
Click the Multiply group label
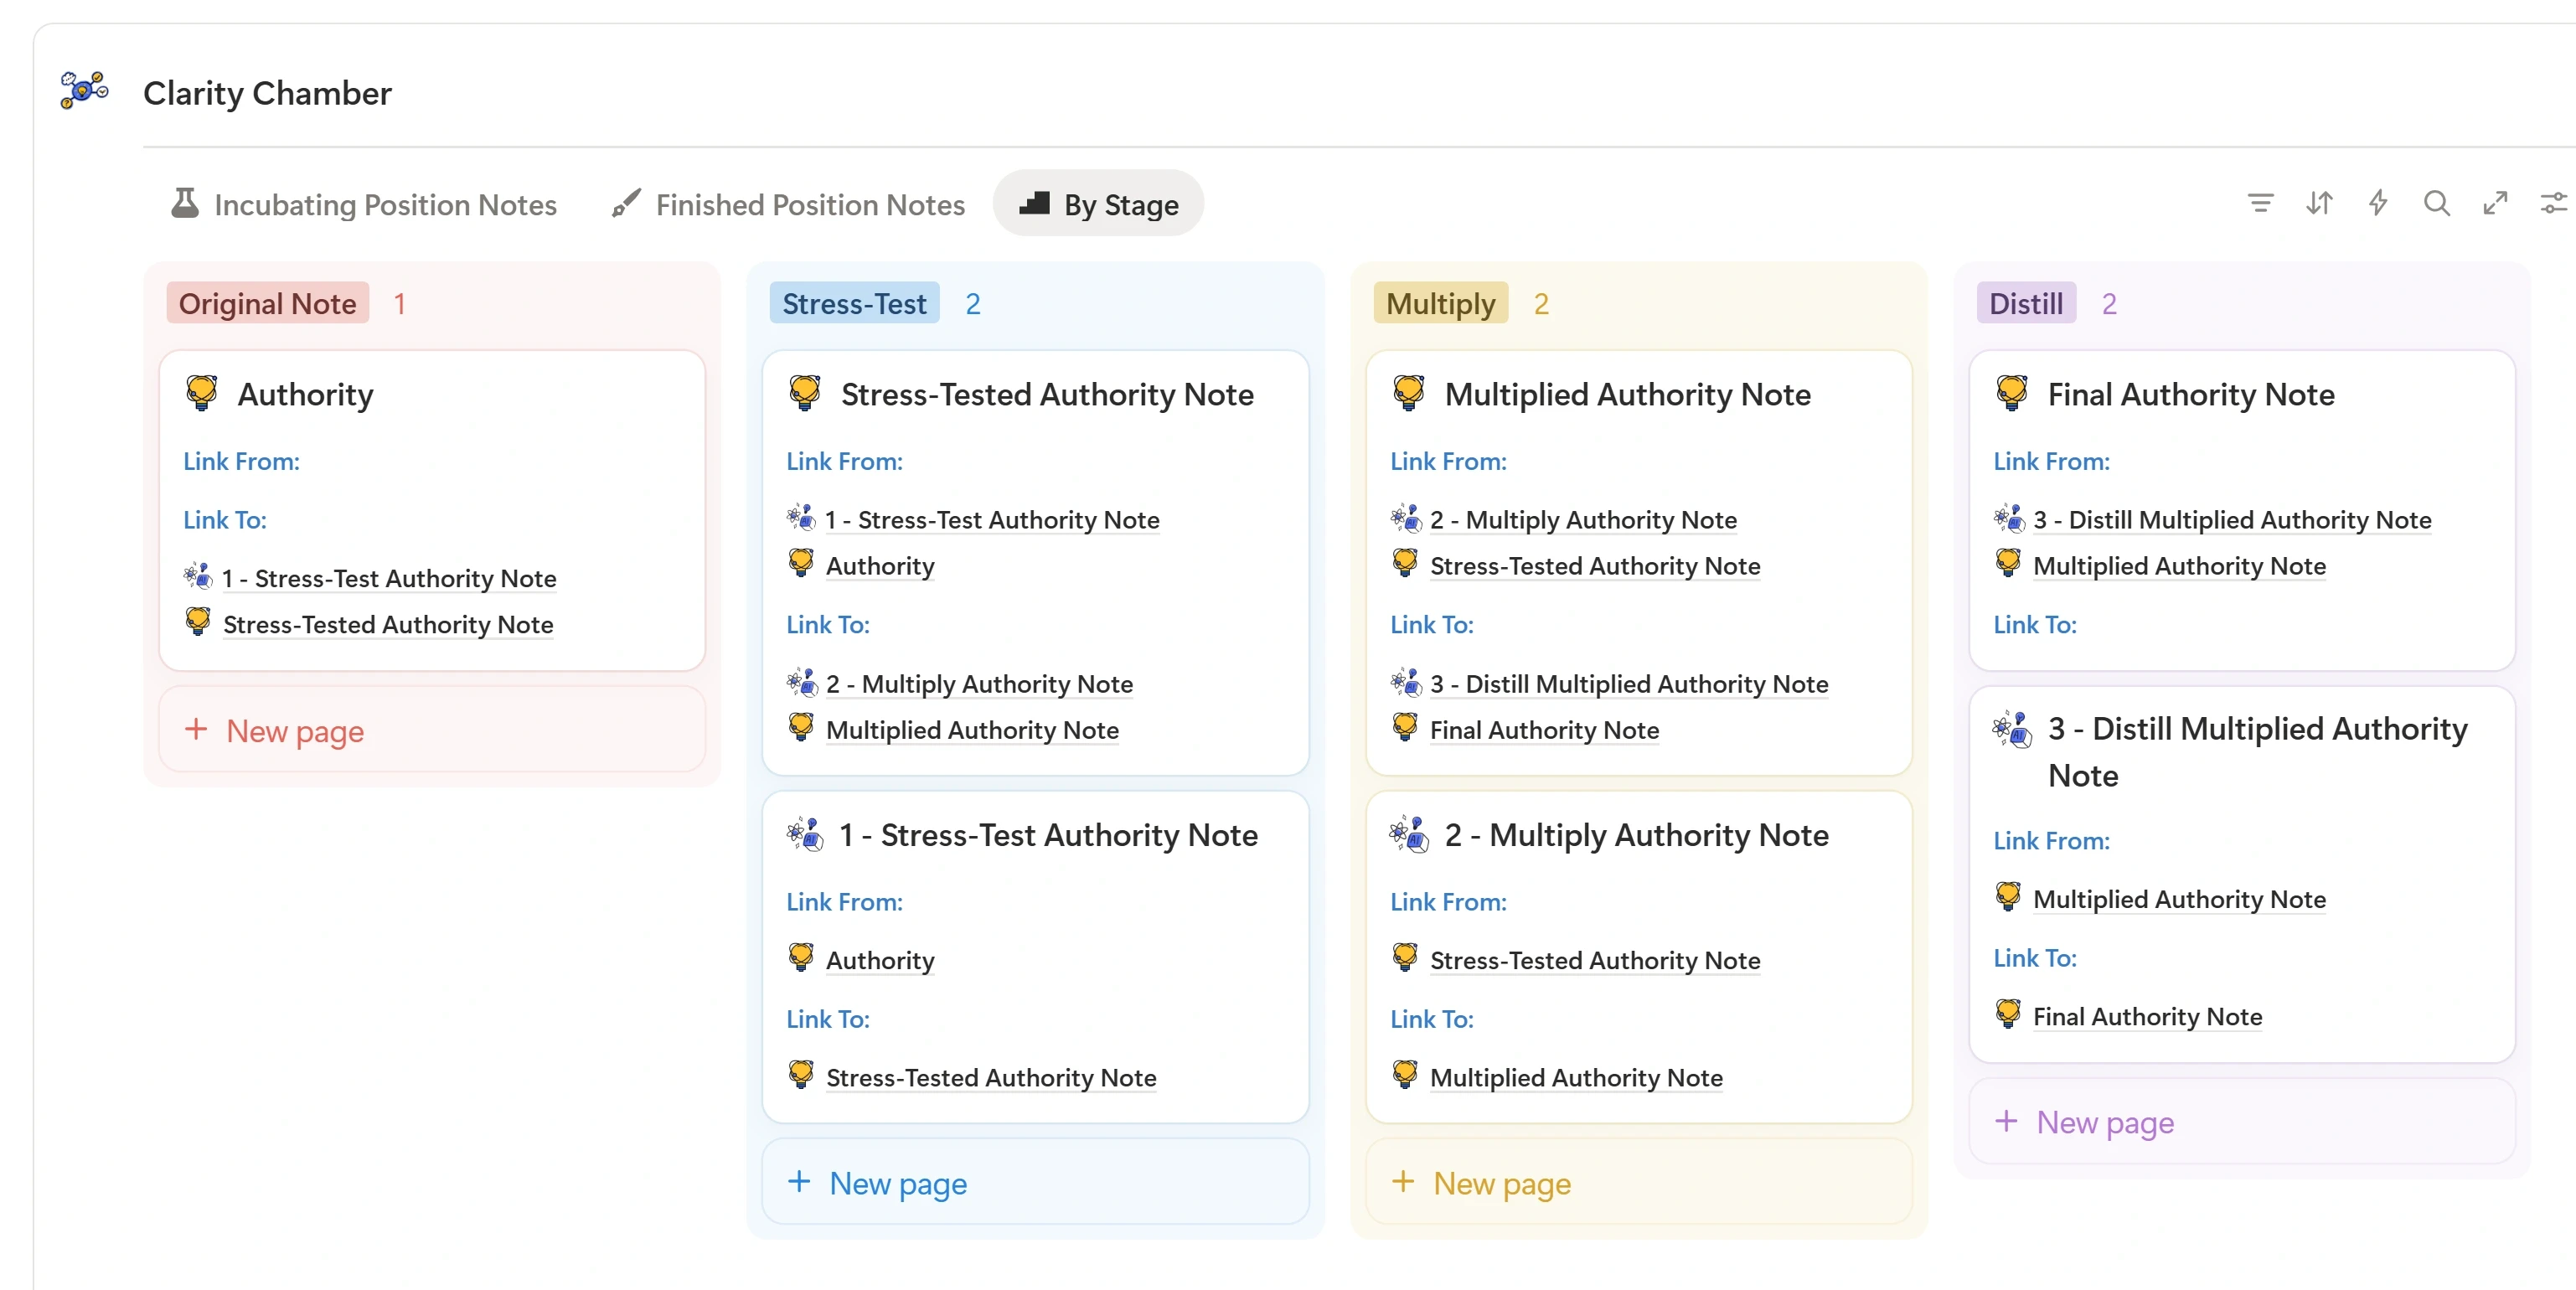click(1440, 303)
